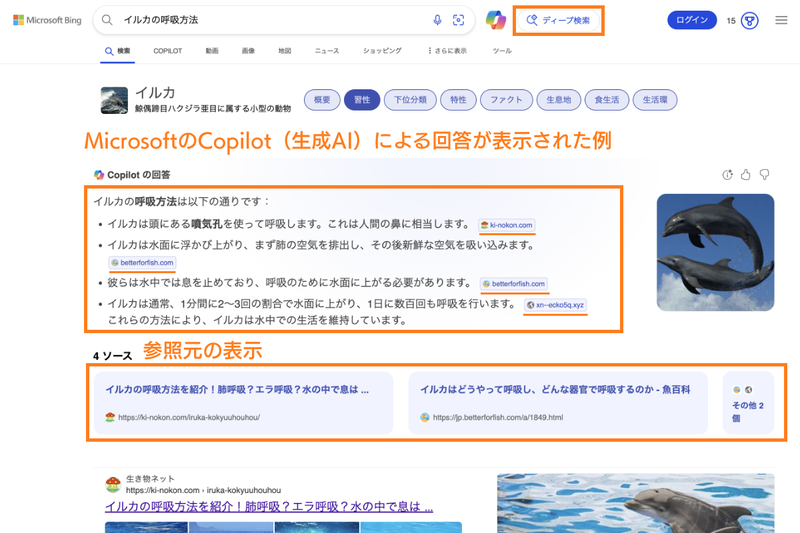Click the thumbs down icon
This screenshot has height=533, width=800.
pyautogui.click(x=764, y=175)
